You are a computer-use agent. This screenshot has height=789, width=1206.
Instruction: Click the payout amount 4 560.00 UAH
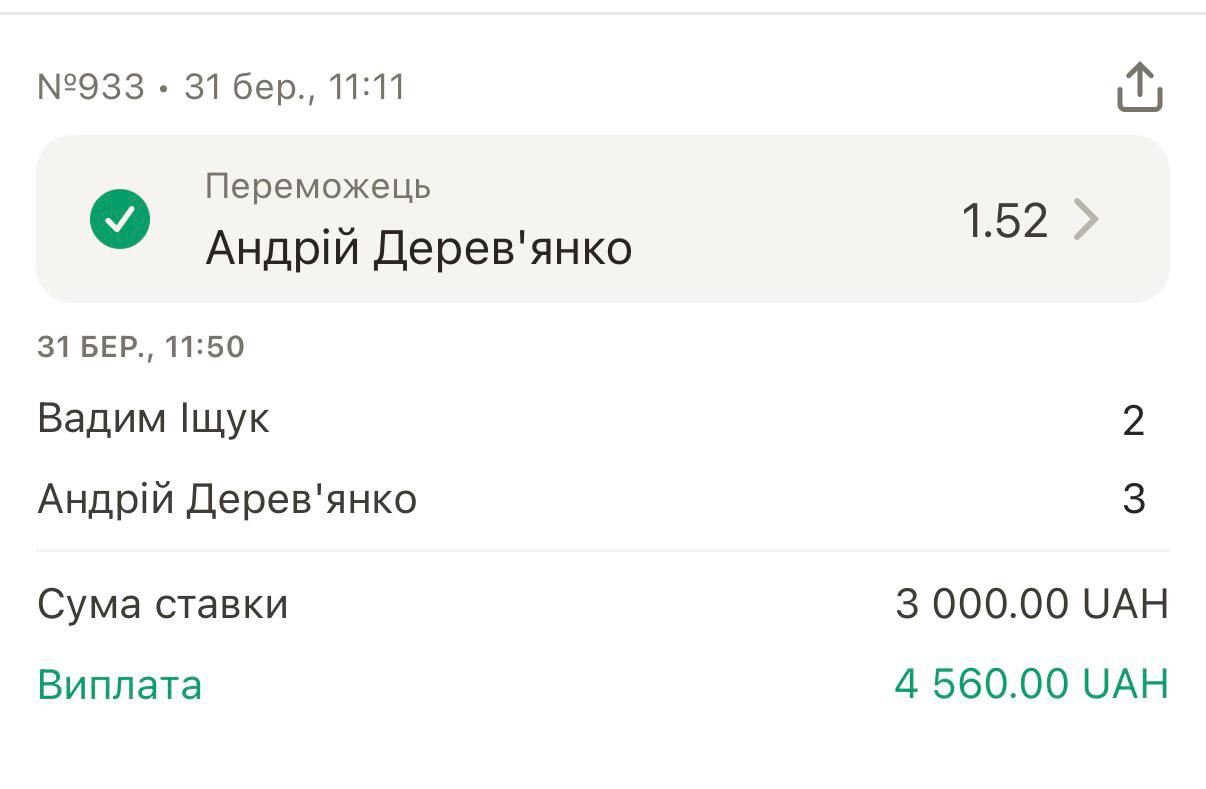[x=1031, y=685]
